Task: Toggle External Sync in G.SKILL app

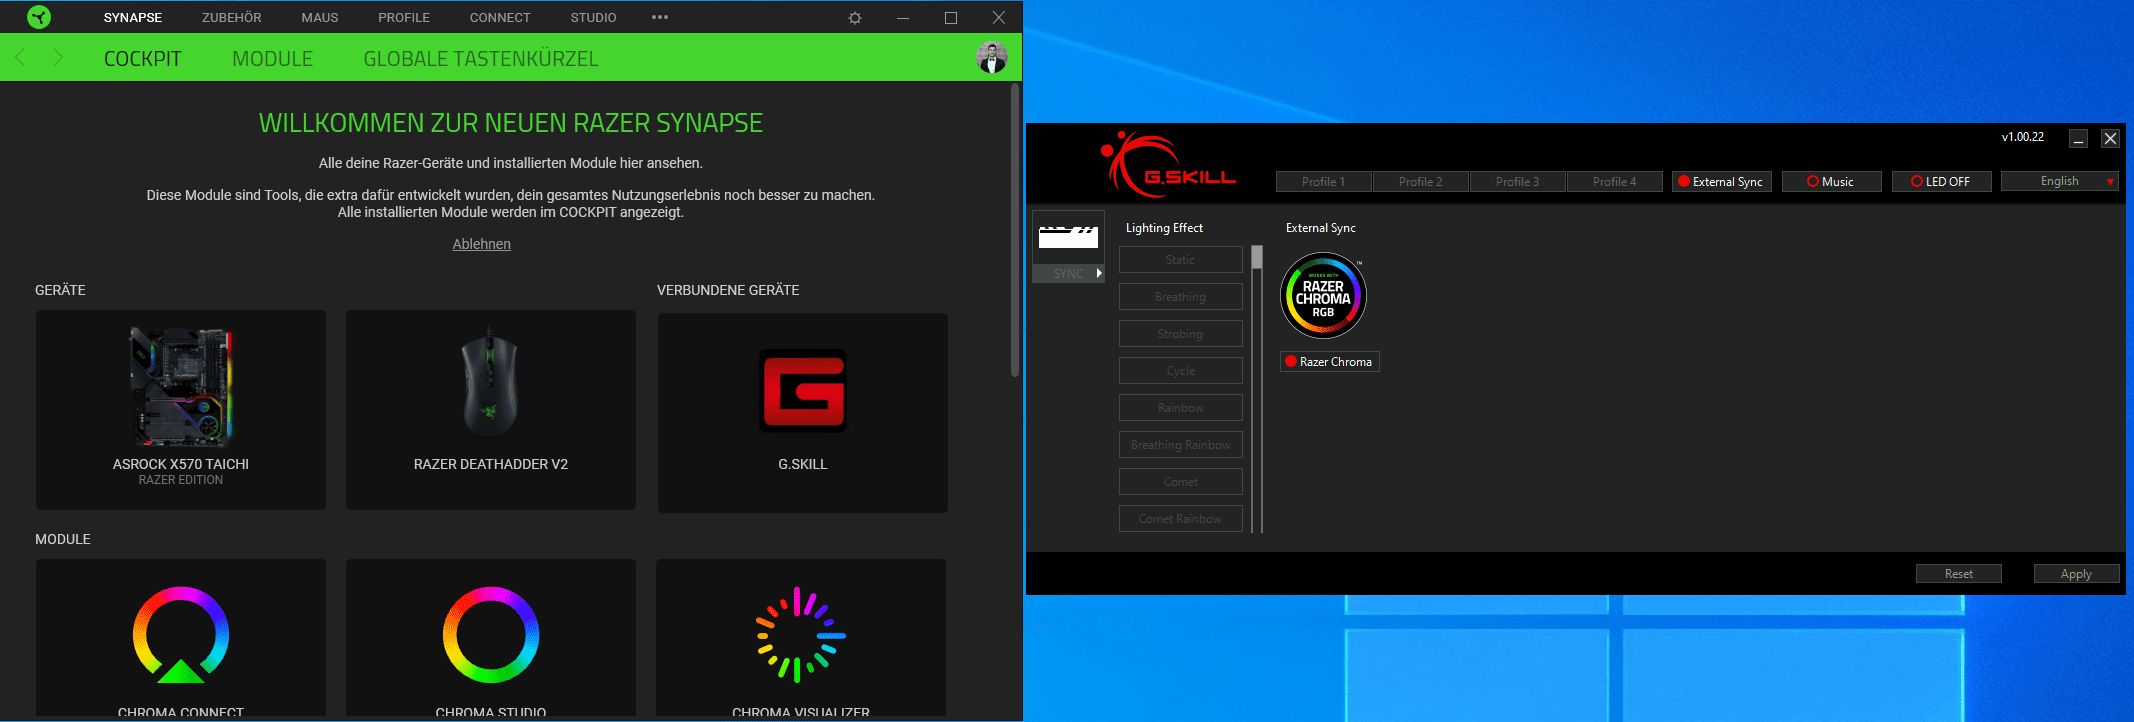Action: [x=1722, y=182]
